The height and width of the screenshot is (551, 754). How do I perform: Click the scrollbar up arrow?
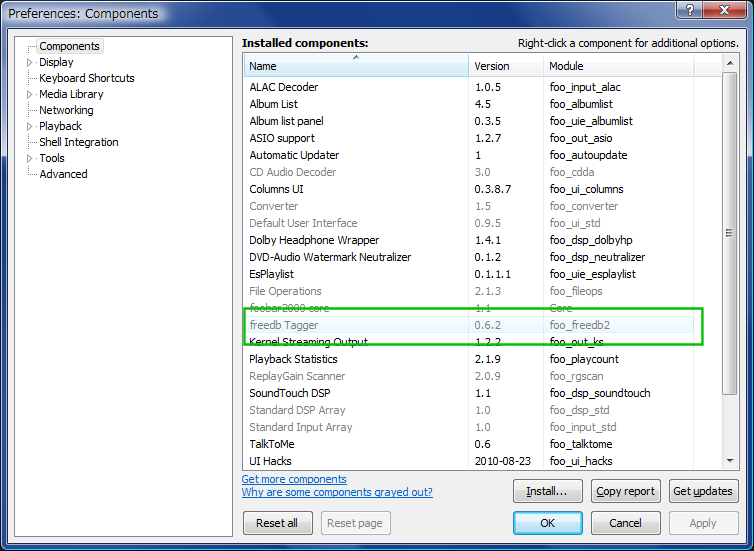(730, 63)
